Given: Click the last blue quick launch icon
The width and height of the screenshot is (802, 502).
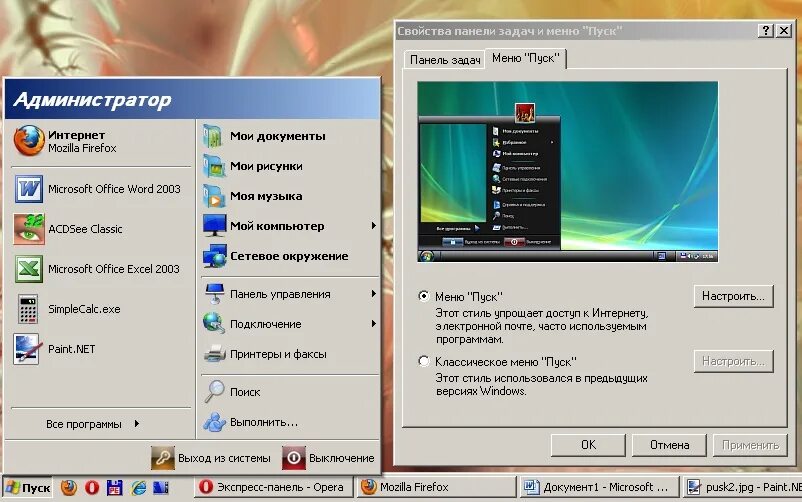Looking at the screenshot, I should coord(161,487).
